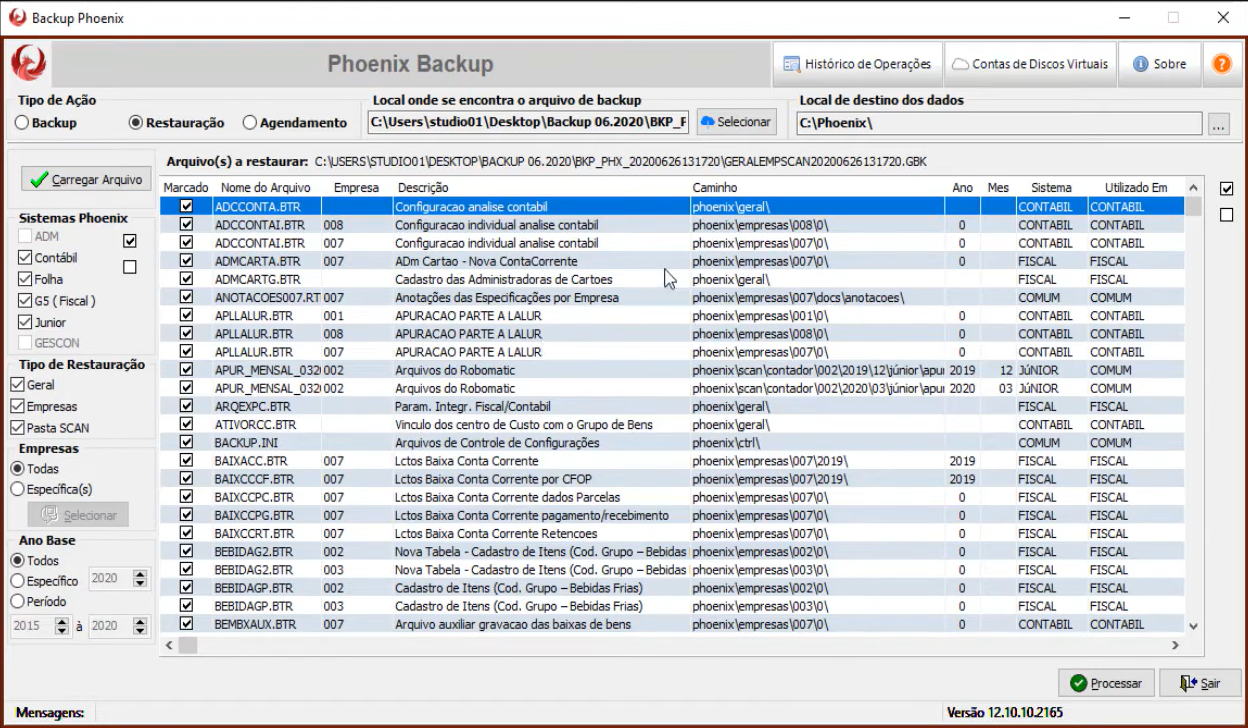The height and width of the screenshot is (728, 1248).
Task: Select the BEMBXAUX.BTR file name
Action: (255, 624)
